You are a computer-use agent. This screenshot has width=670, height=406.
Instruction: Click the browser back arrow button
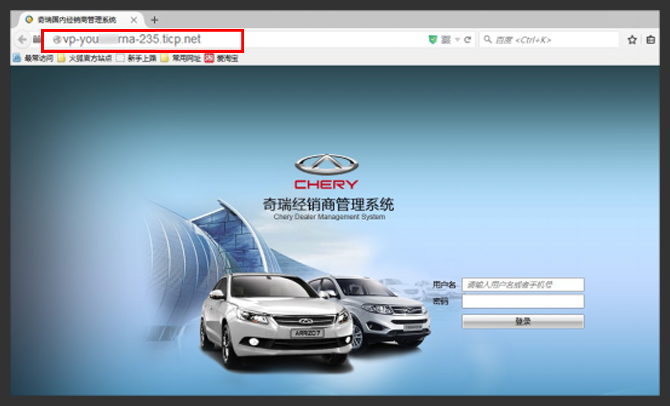tap(22, 40)
